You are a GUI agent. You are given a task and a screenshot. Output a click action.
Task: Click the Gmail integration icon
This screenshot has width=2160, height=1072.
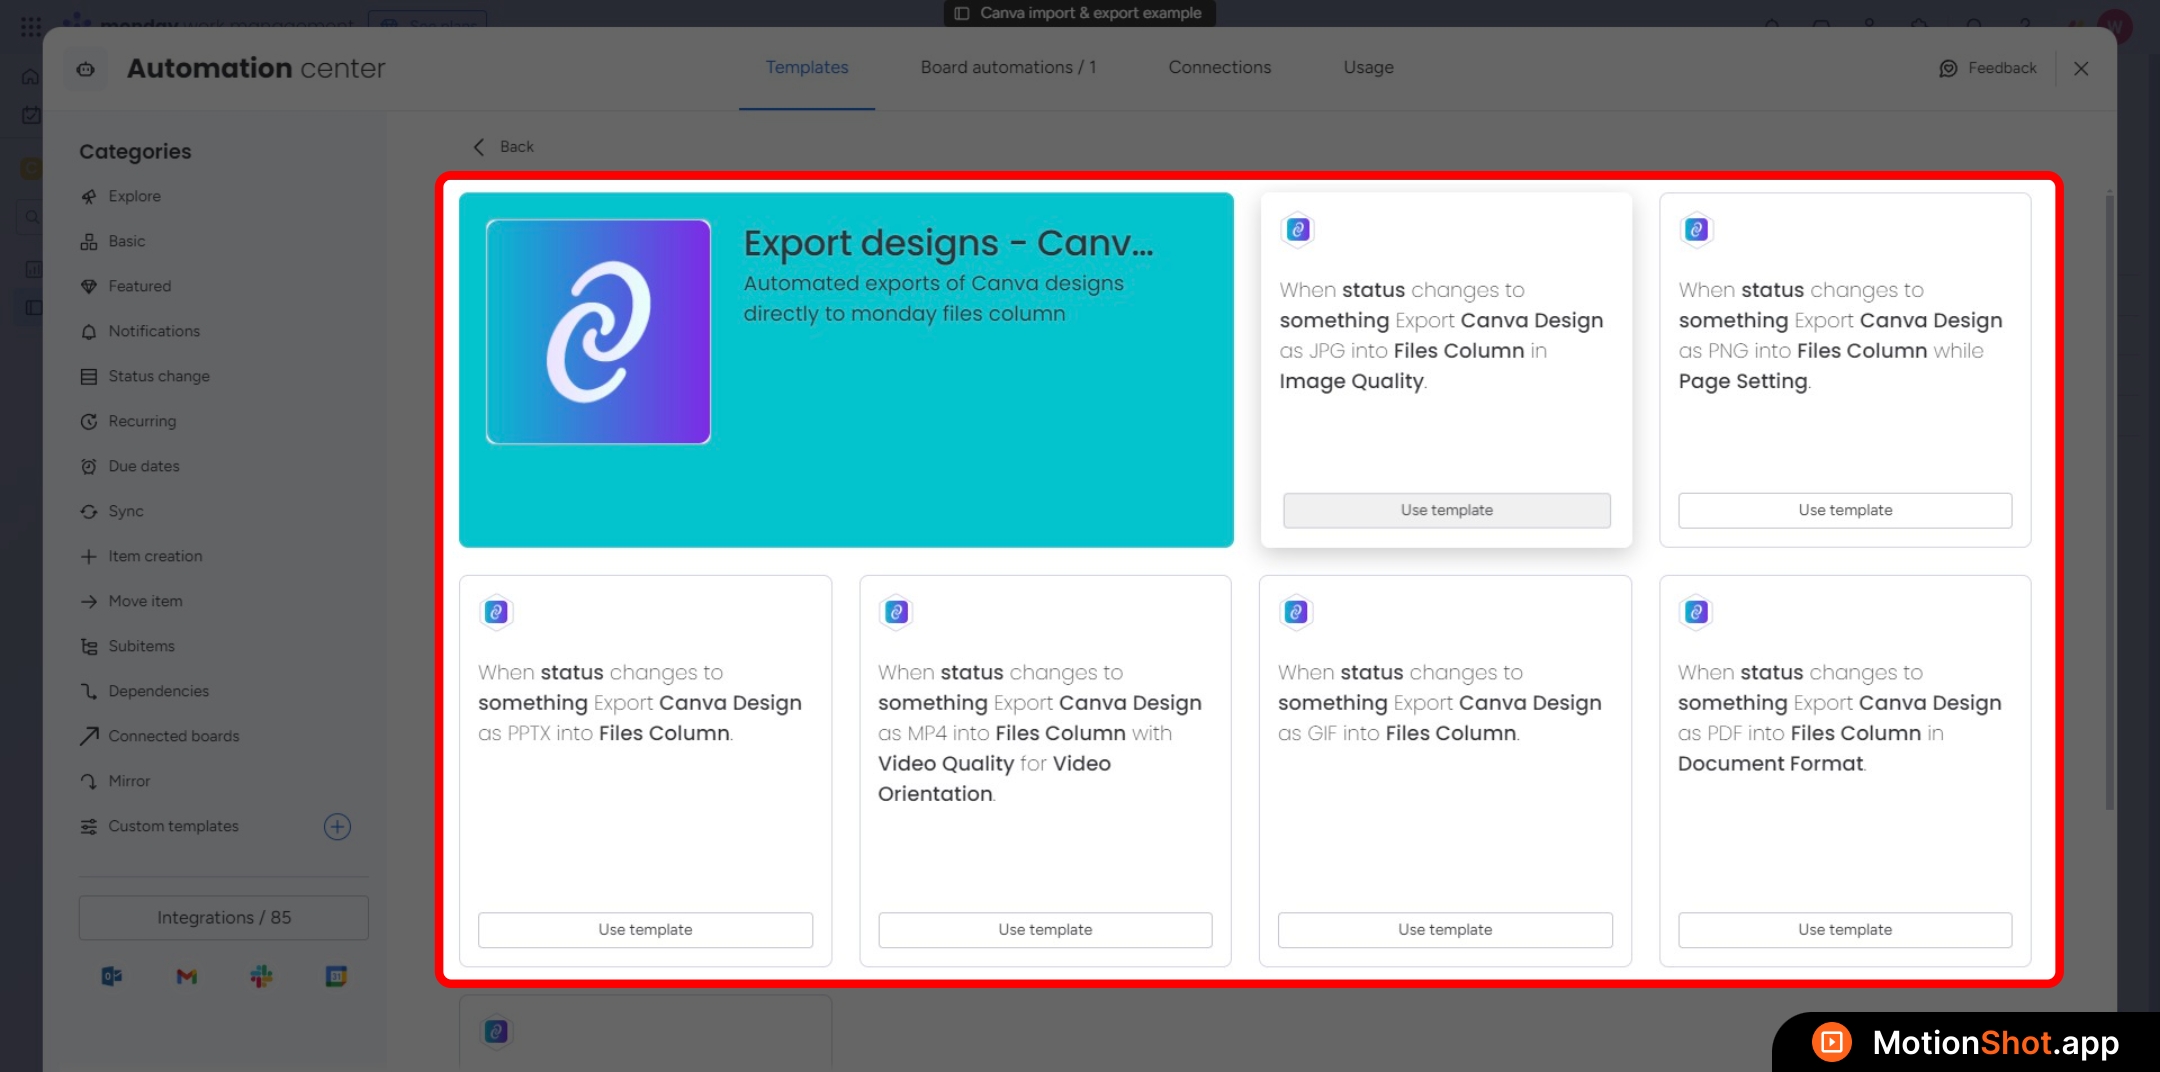(186, 976)
